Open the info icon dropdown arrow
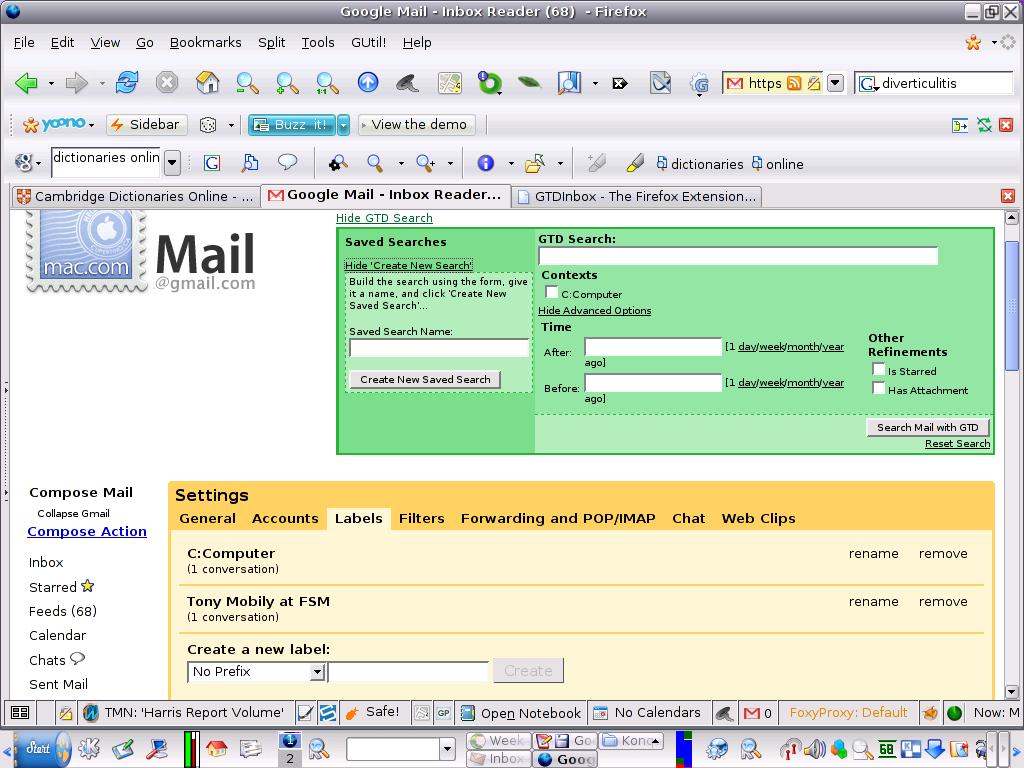Image resolution: width=1024 pixels, height=768 pixels. tap(511, 163)
